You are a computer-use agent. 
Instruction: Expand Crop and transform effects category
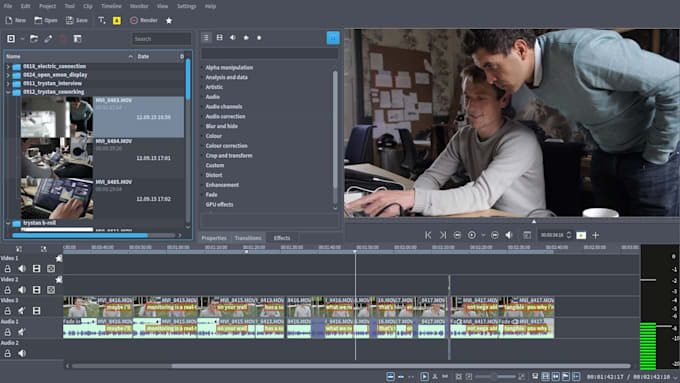229,156
